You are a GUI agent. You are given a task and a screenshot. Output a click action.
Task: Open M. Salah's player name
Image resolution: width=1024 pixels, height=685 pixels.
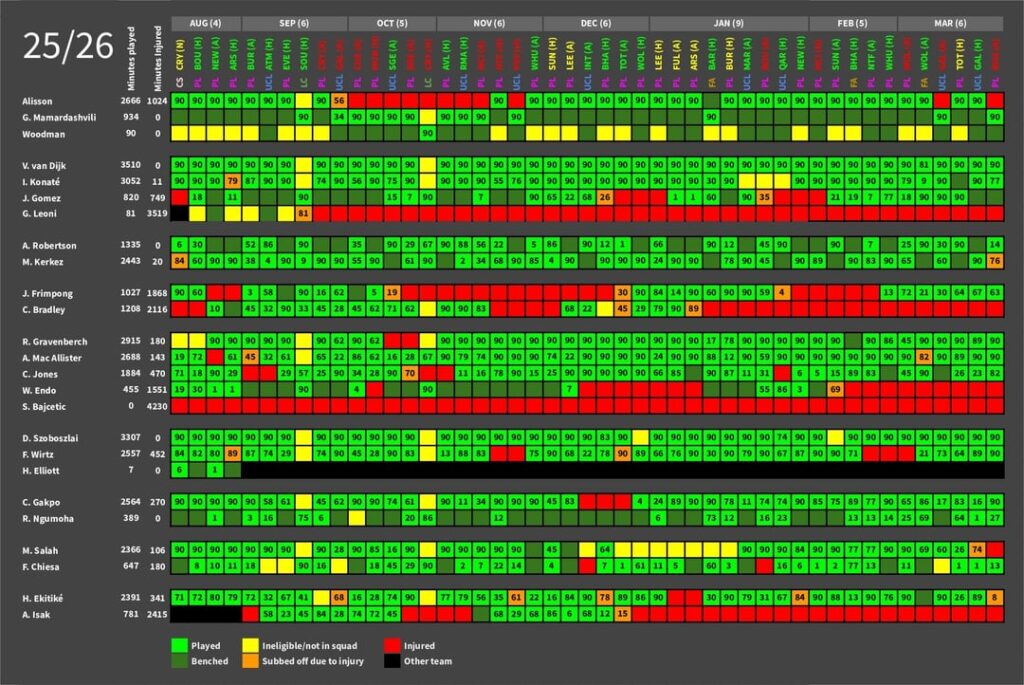point(42,550)
